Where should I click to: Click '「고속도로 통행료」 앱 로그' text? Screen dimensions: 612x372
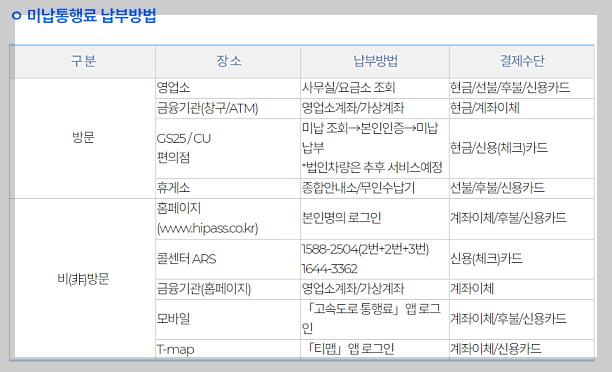click(x=374, y=309)
